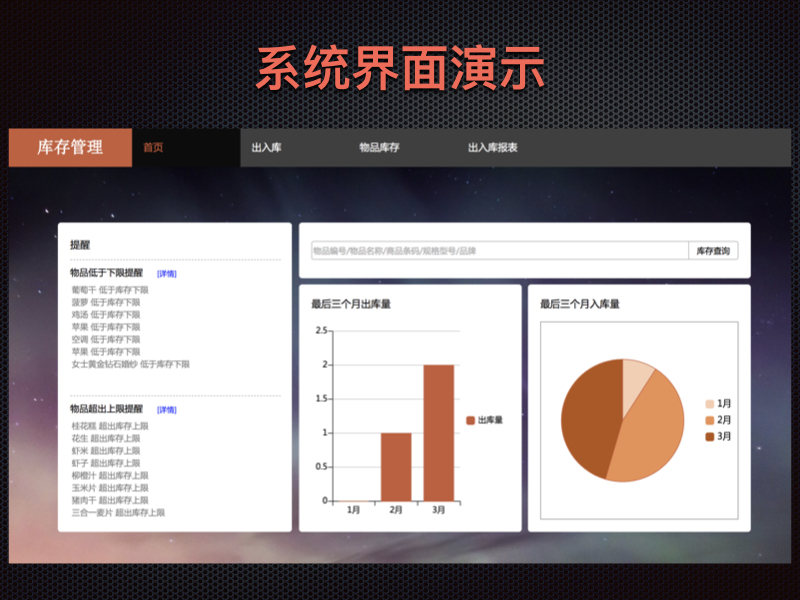Click the 出库量 legend color swatch
The image size is (800, 600).
click(x=470, y=420)
